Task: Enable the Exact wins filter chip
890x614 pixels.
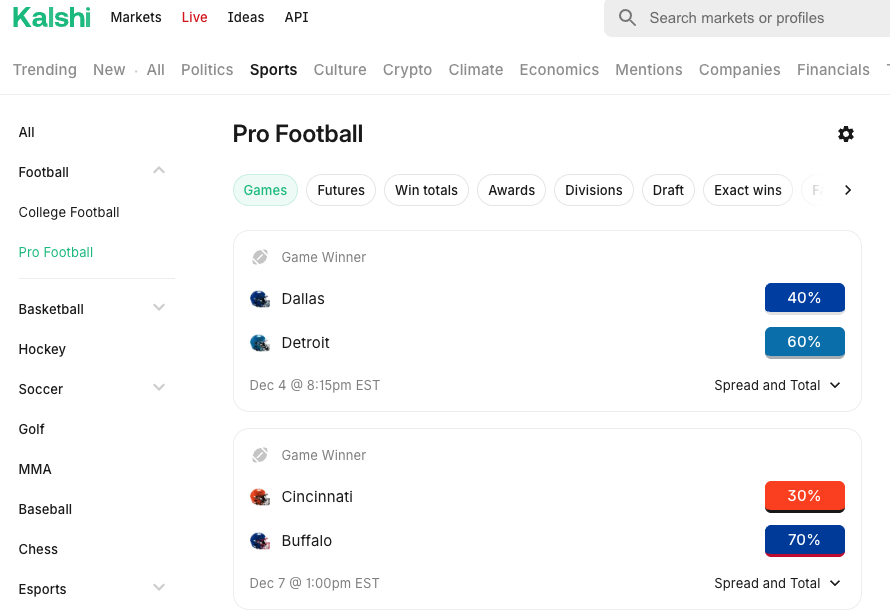Action: (747, 189)
